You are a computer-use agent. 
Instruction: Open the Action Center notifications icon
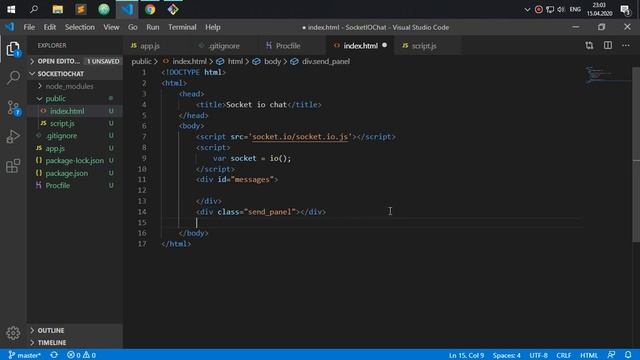coord(625,9)
